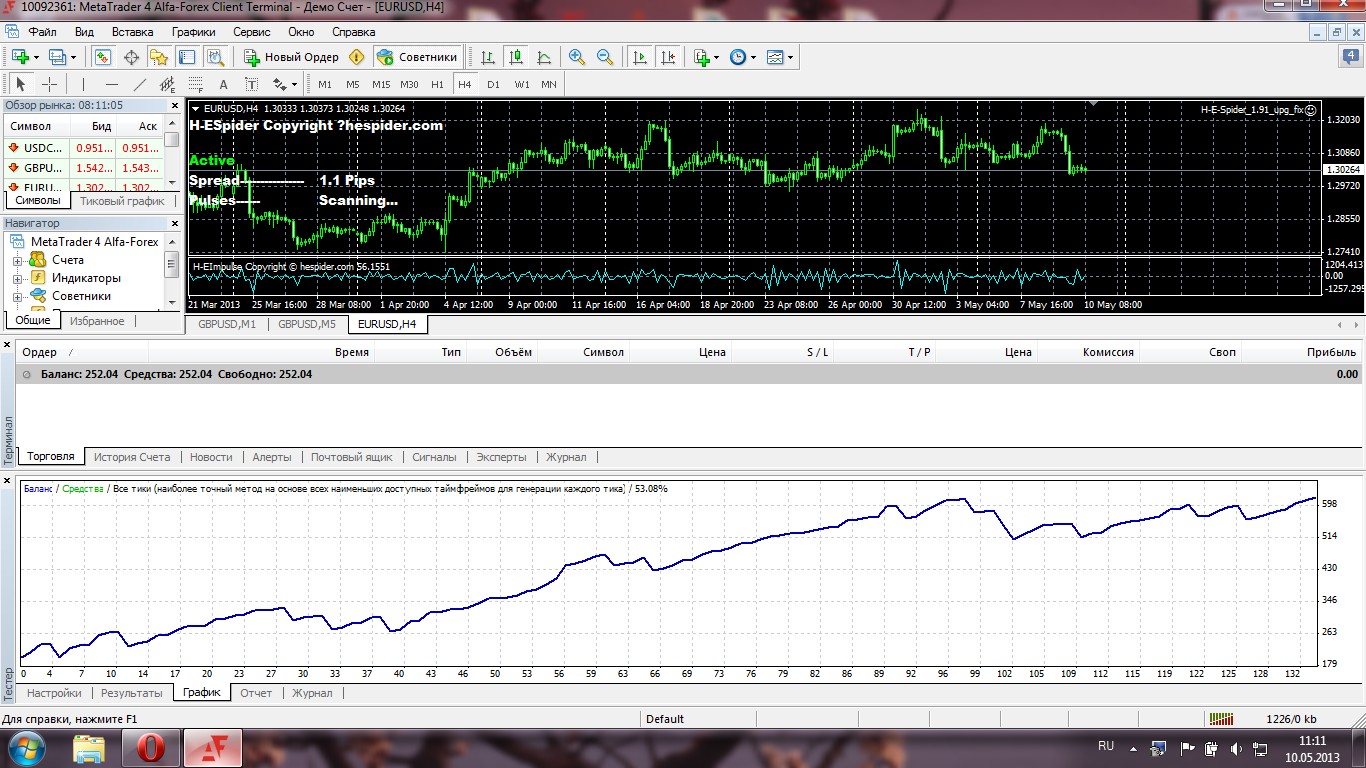Select the H4 timeframe button
The height and width of the screenshot is (768, 1366).
tap(465, 84)
